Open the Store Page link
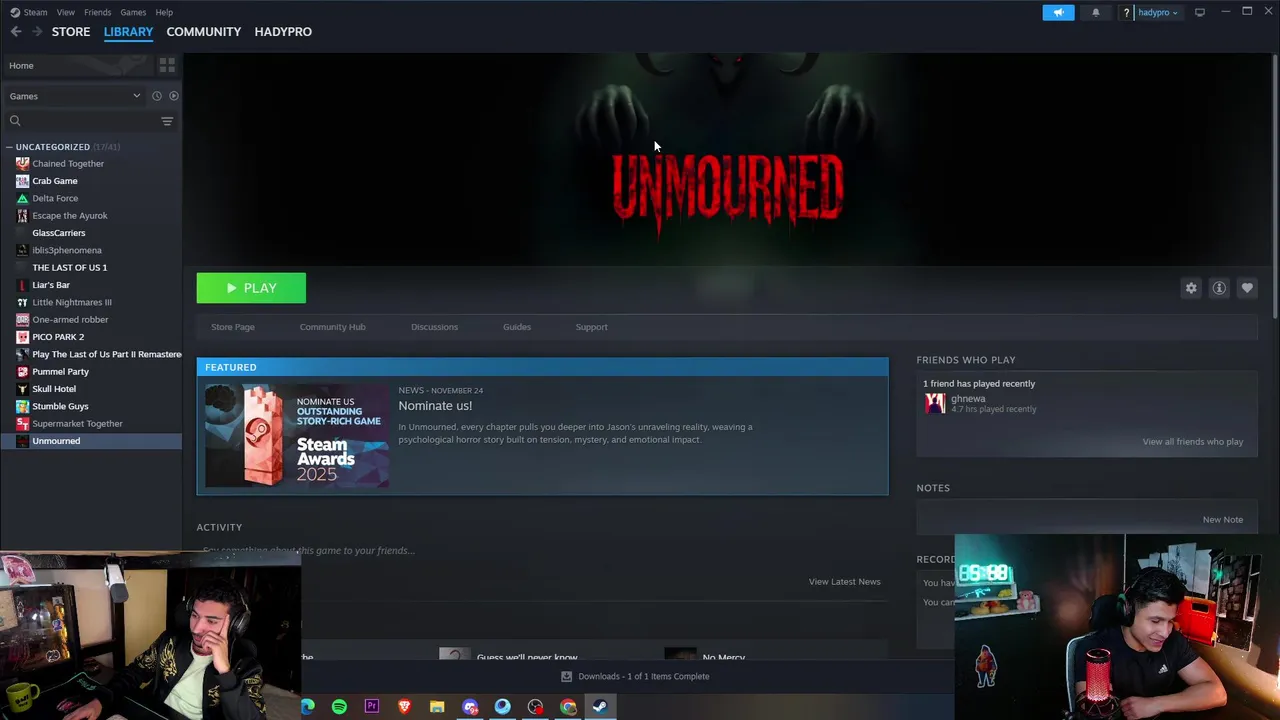 [x=233, y=327]
